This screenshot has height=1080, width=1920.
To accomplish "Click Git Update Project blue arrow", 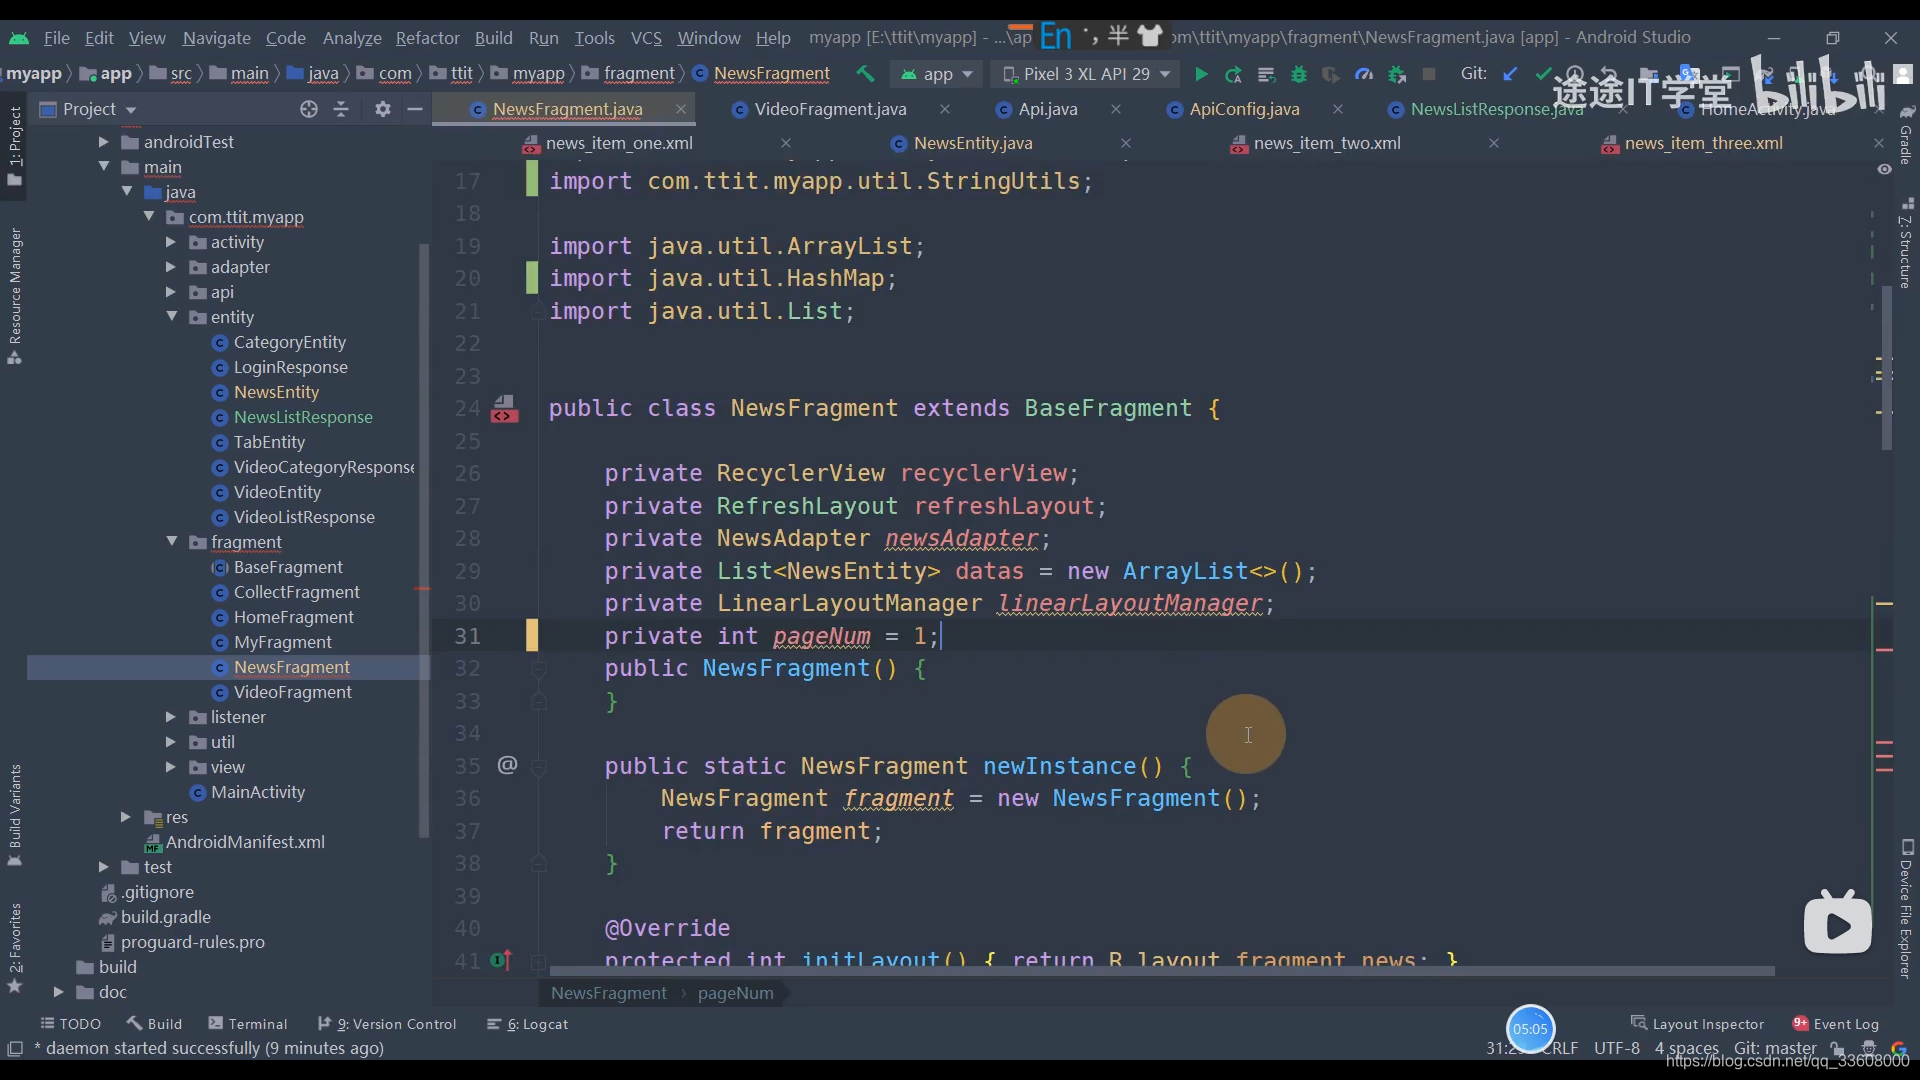I will point(1510,74).
